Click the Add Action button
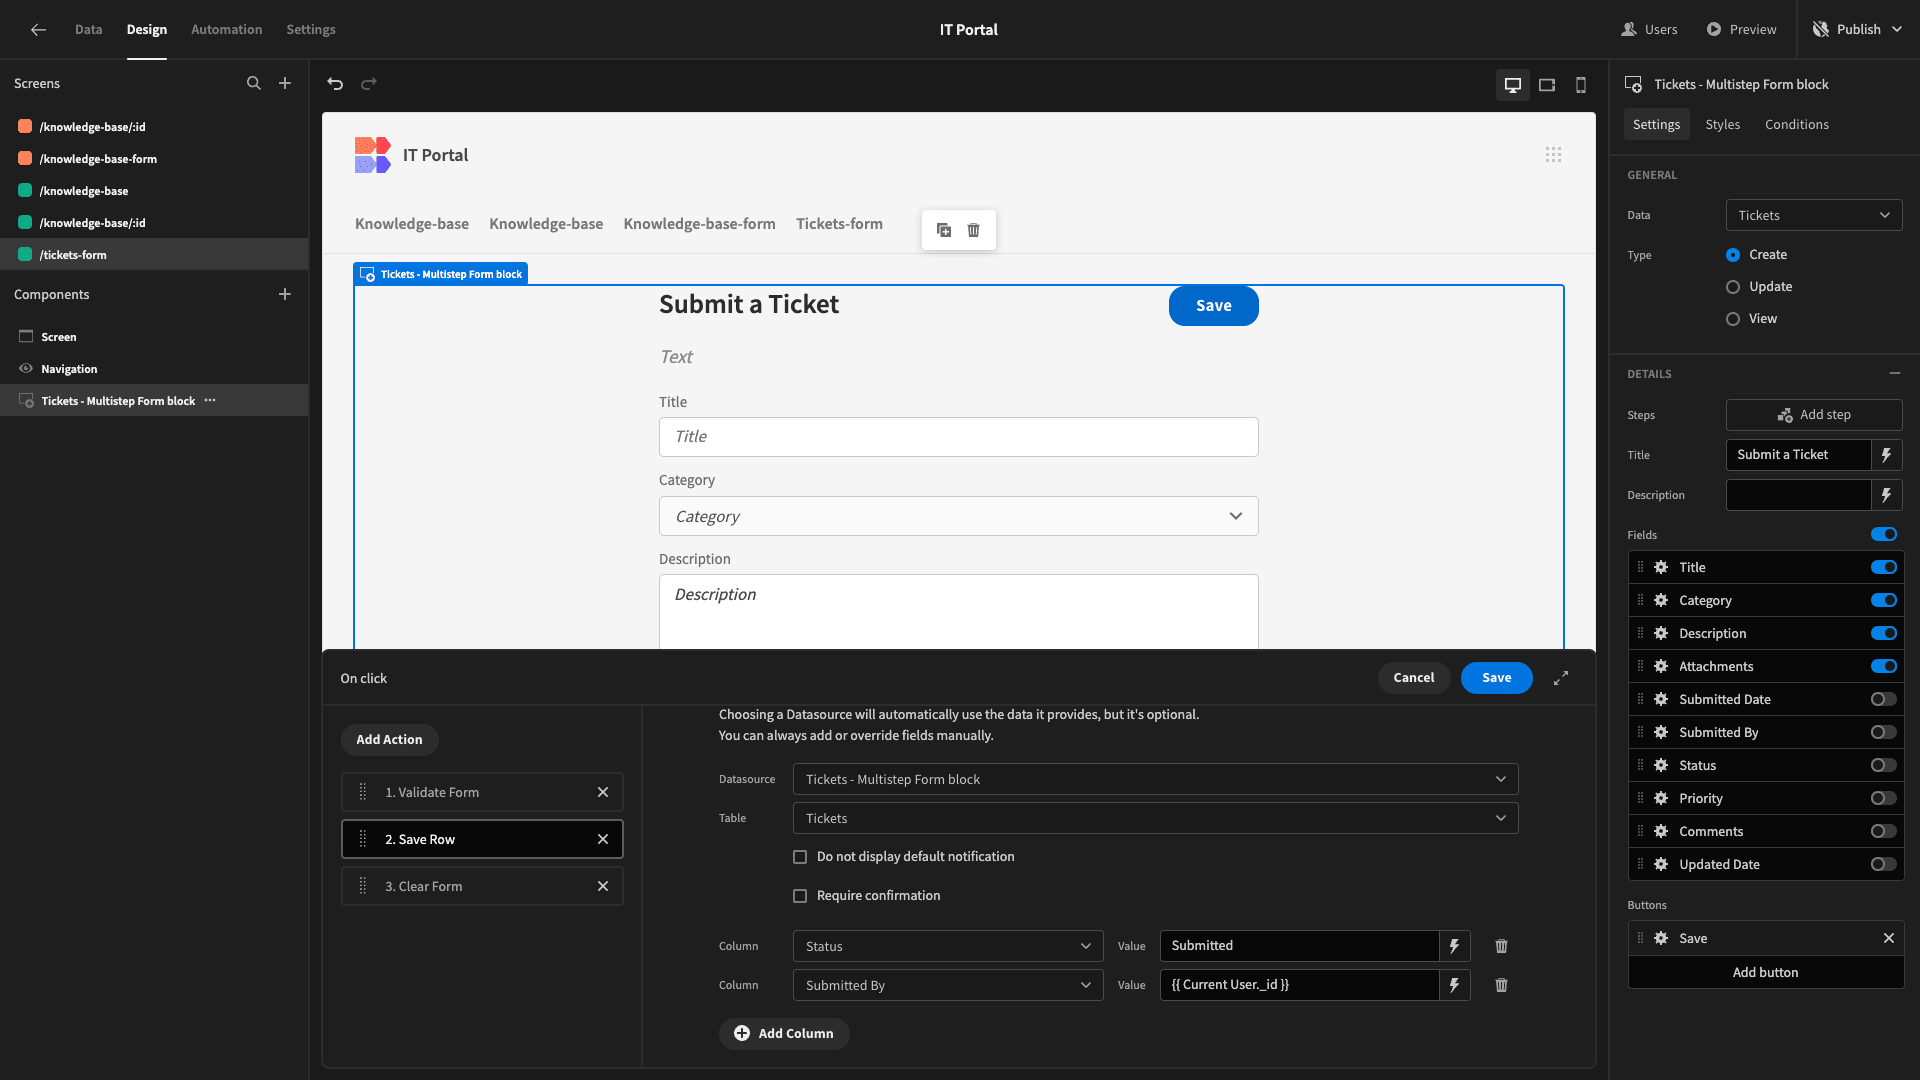 390,740
